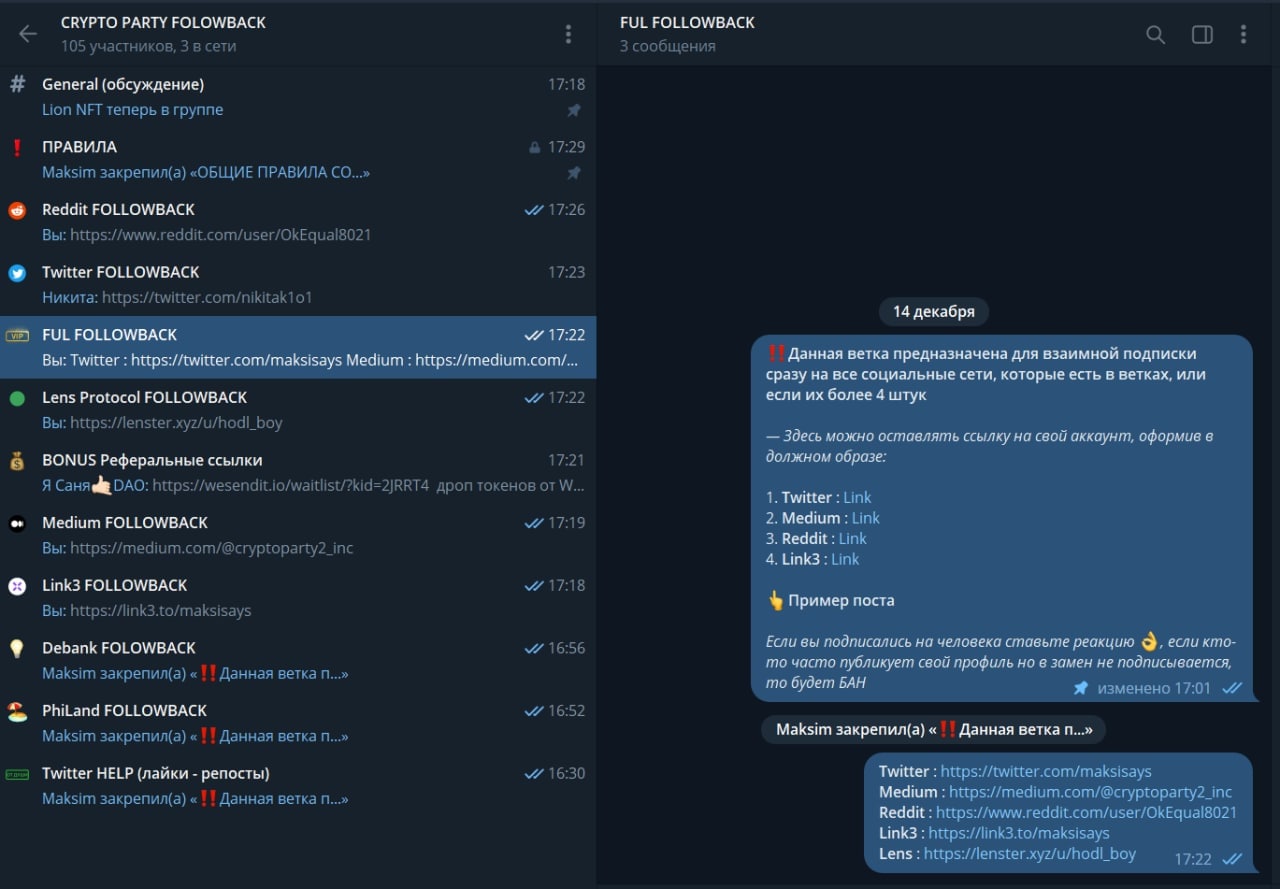Click the '3 сообщения' subtitle
This screenshot has height=889, width=1280.
[667, 46]
